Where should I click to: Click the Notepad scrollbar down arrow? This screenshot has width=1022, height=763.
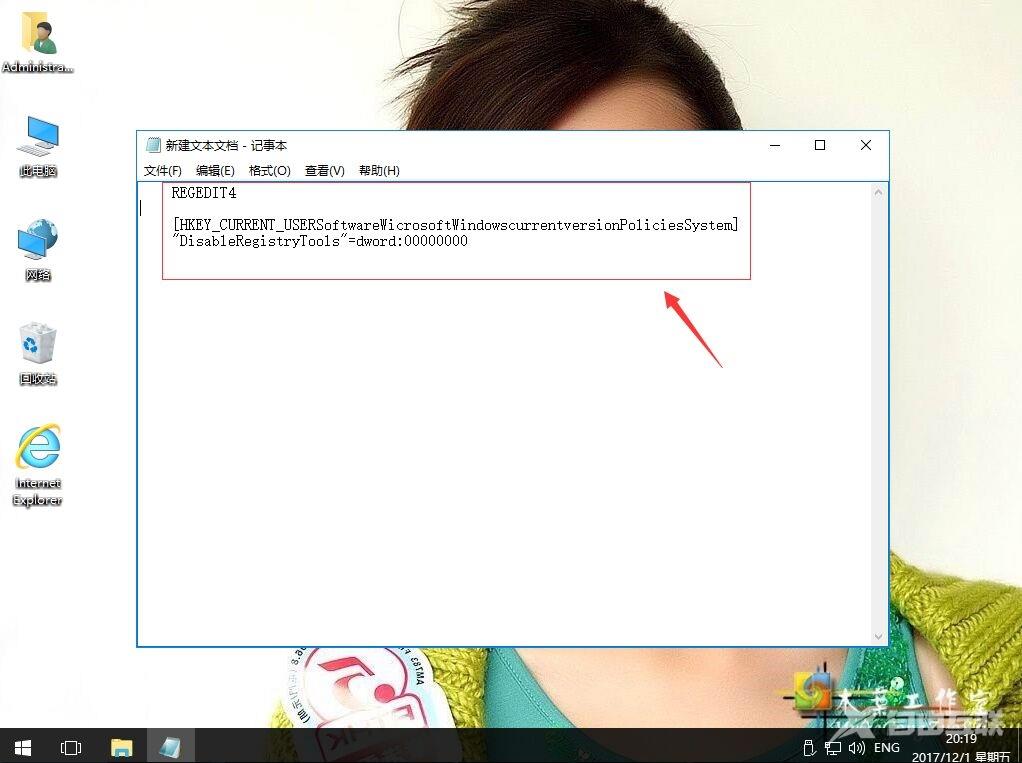[x=879, y=636]
